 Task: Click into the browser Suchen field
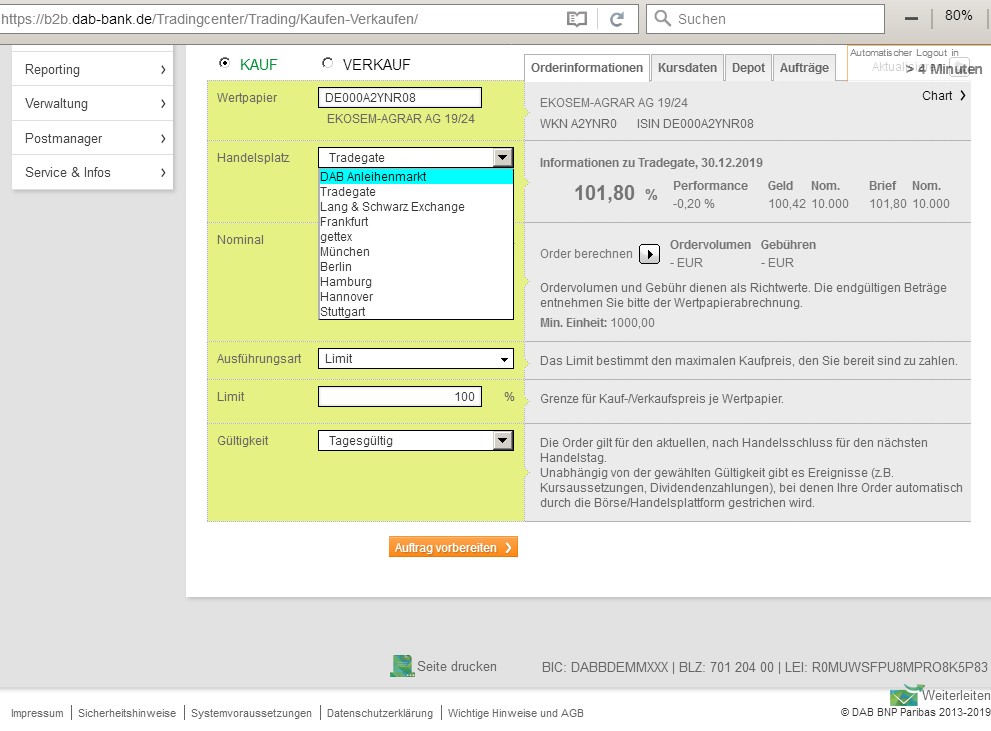click(765, 19)
